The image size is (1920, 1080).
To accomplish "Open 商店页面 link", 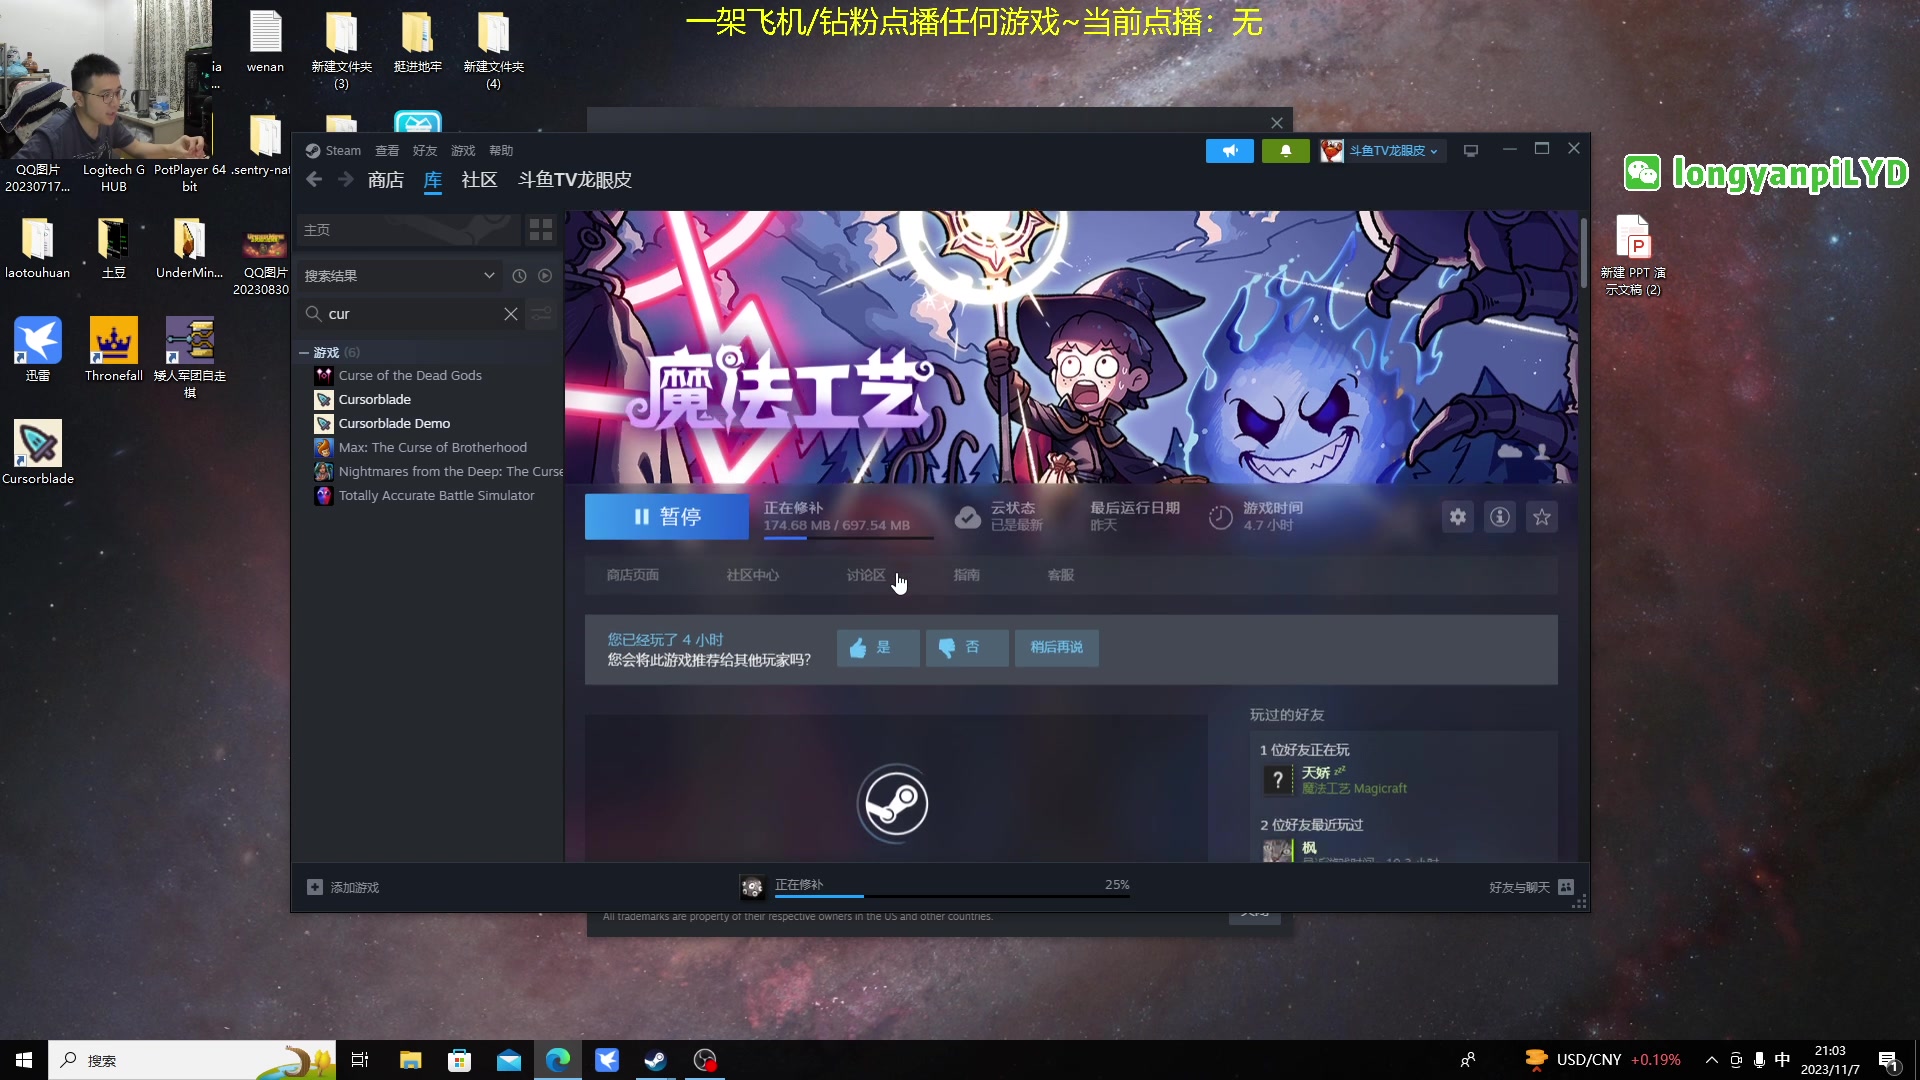I will pyautogui.click(x=633, y=575).
